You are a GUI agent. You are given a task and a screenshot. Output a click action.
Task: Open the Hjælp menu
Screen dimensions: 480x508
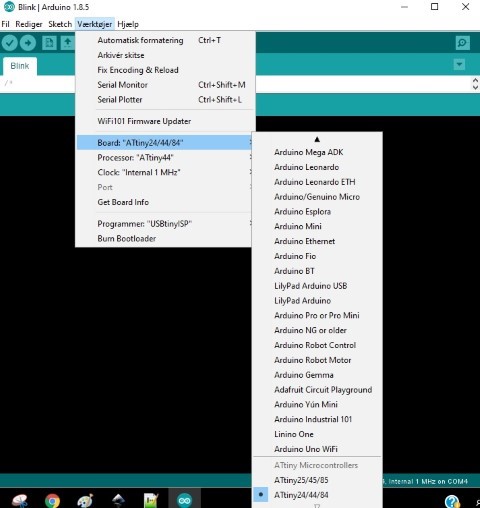(128, 24)
